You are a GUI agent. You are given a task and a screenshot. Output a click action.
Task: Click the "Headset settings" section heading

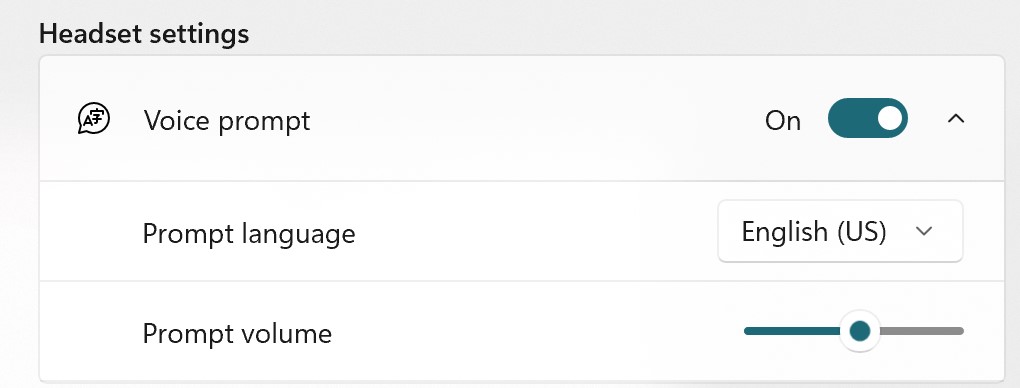[x=144, y=33]
